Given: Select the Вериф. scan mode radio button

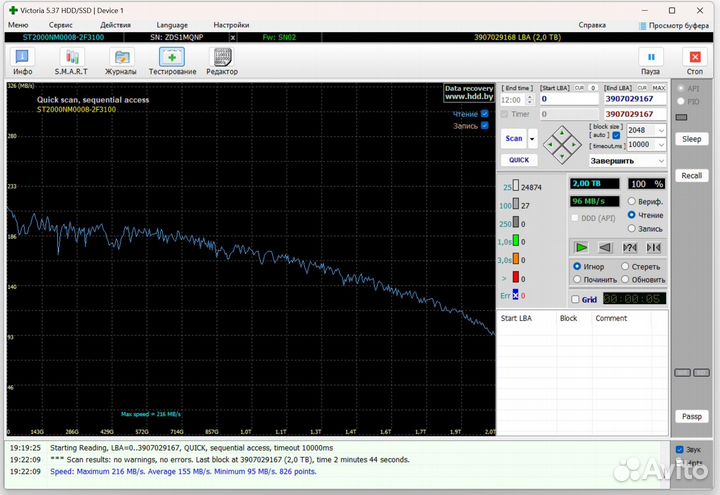Looking at the screenshot, I should (x=631, y=202).
